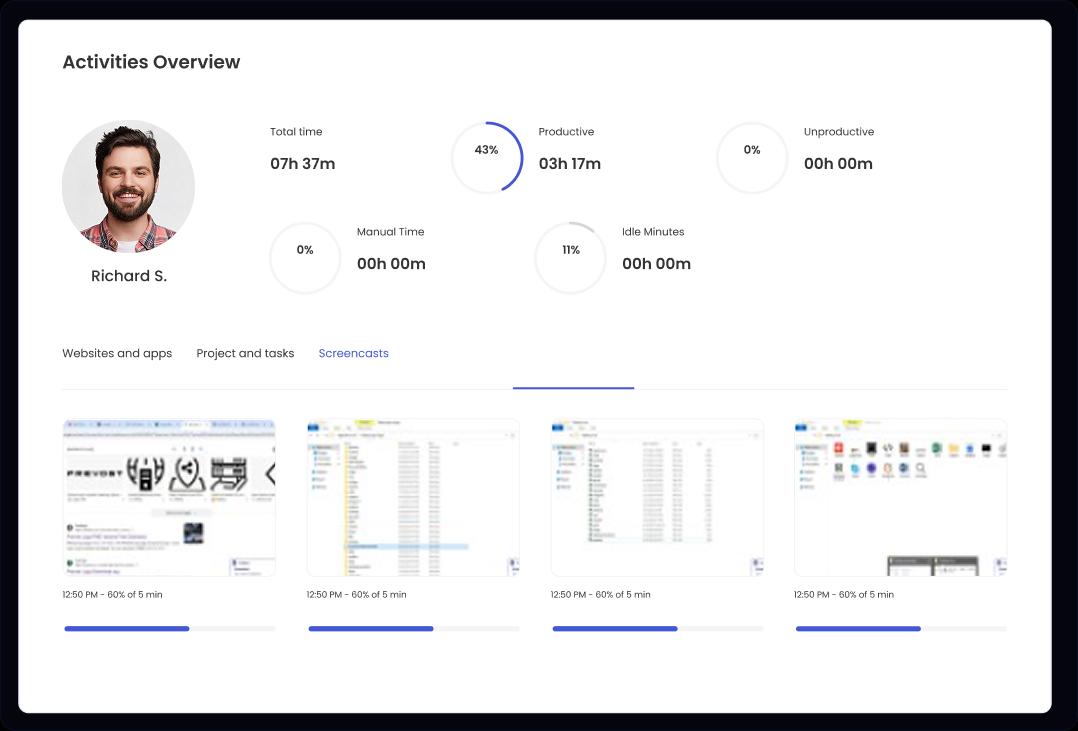Open the Prevost website screencast thumbnail
Image resolution: width=1078 pixels, height=731 pixels.
(169, 497)
